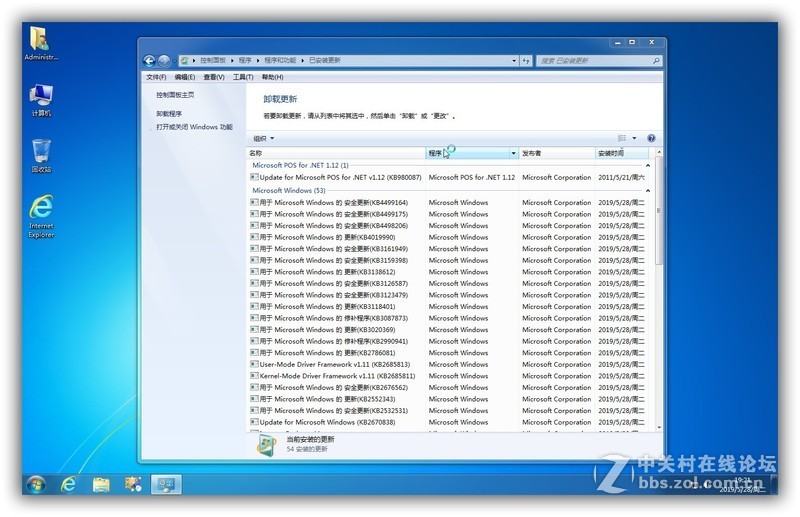Refresh the address bar location
800x517 pixels.
(526, 61)
